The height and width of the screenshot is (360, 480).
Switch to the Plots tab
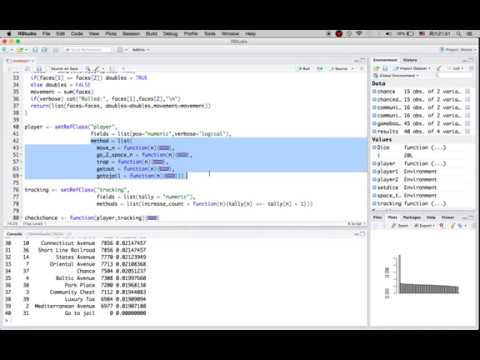pos(392,217)
